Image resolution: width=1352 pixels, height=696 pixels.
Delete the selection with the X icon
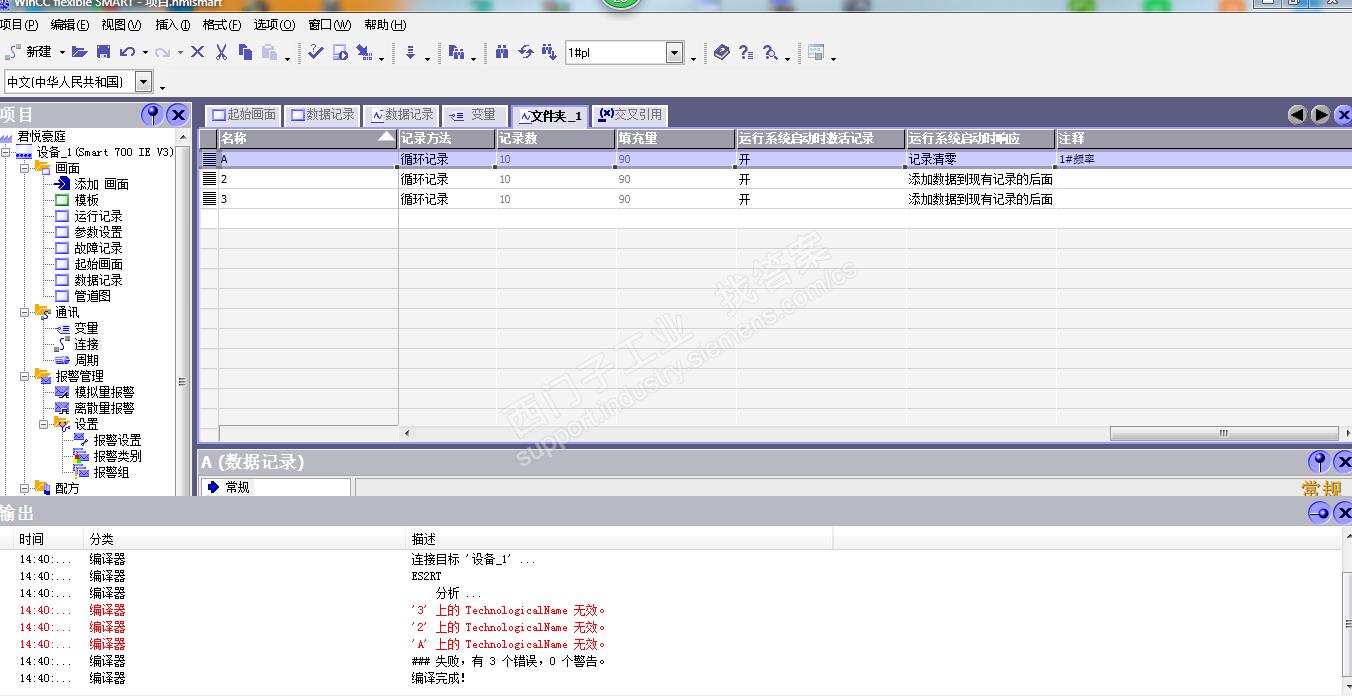click(197, 52)
